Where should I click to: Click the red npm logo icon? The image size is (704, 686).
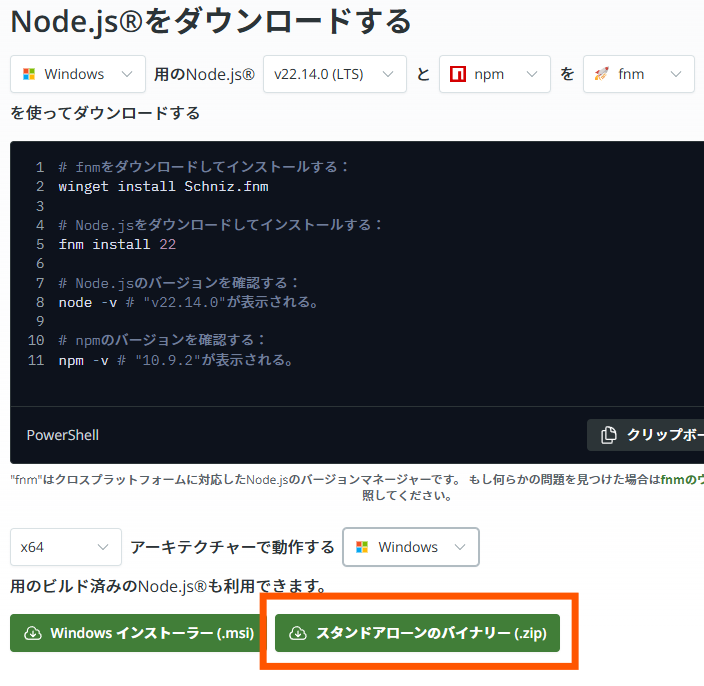click(x=458, y=74)
